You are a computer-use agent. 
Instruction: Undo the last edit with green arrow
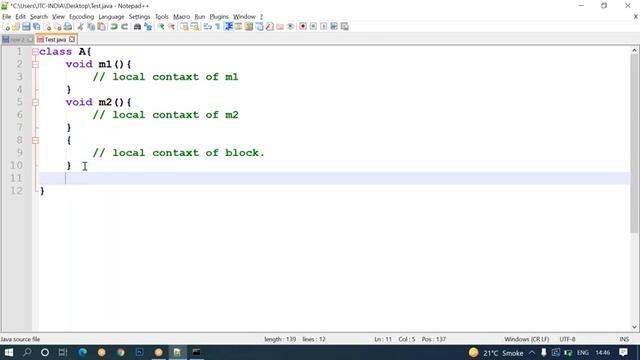(114, 27)
